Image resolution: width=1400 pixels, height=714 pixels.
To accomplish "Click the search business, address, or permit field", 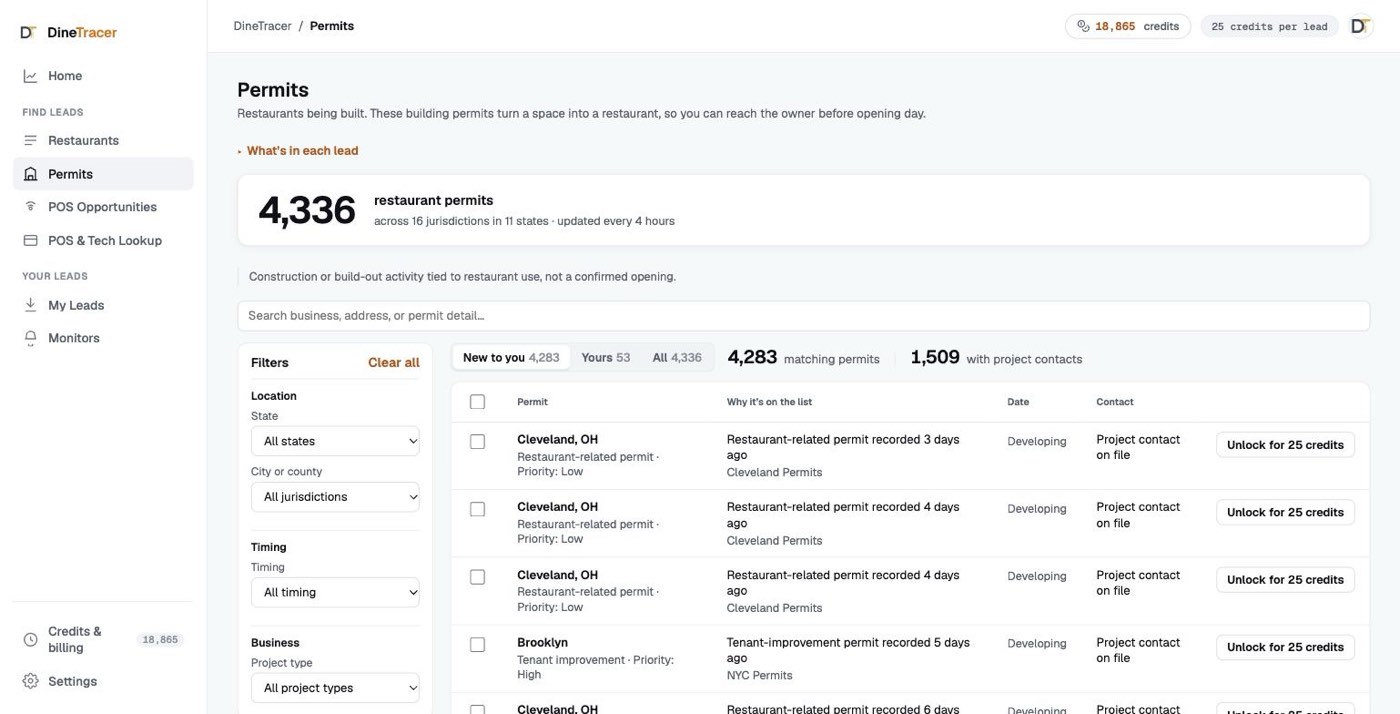I will tap(803, 316).
